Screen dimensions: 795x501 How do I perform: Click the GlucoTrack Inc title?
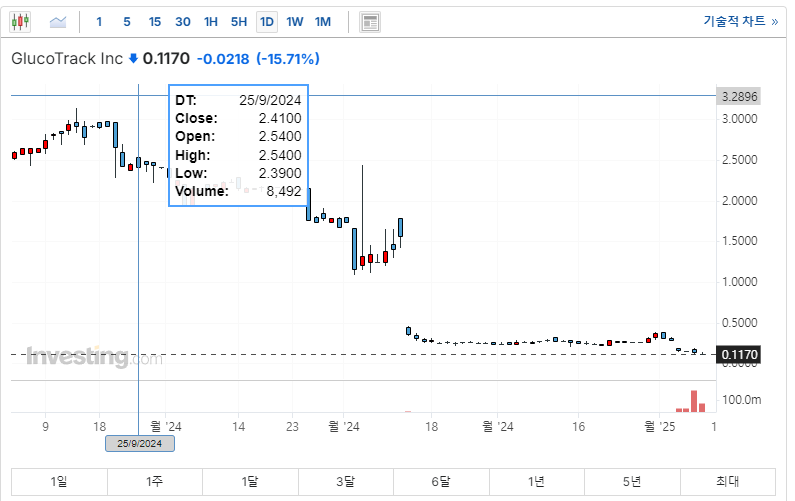(67, 59)
